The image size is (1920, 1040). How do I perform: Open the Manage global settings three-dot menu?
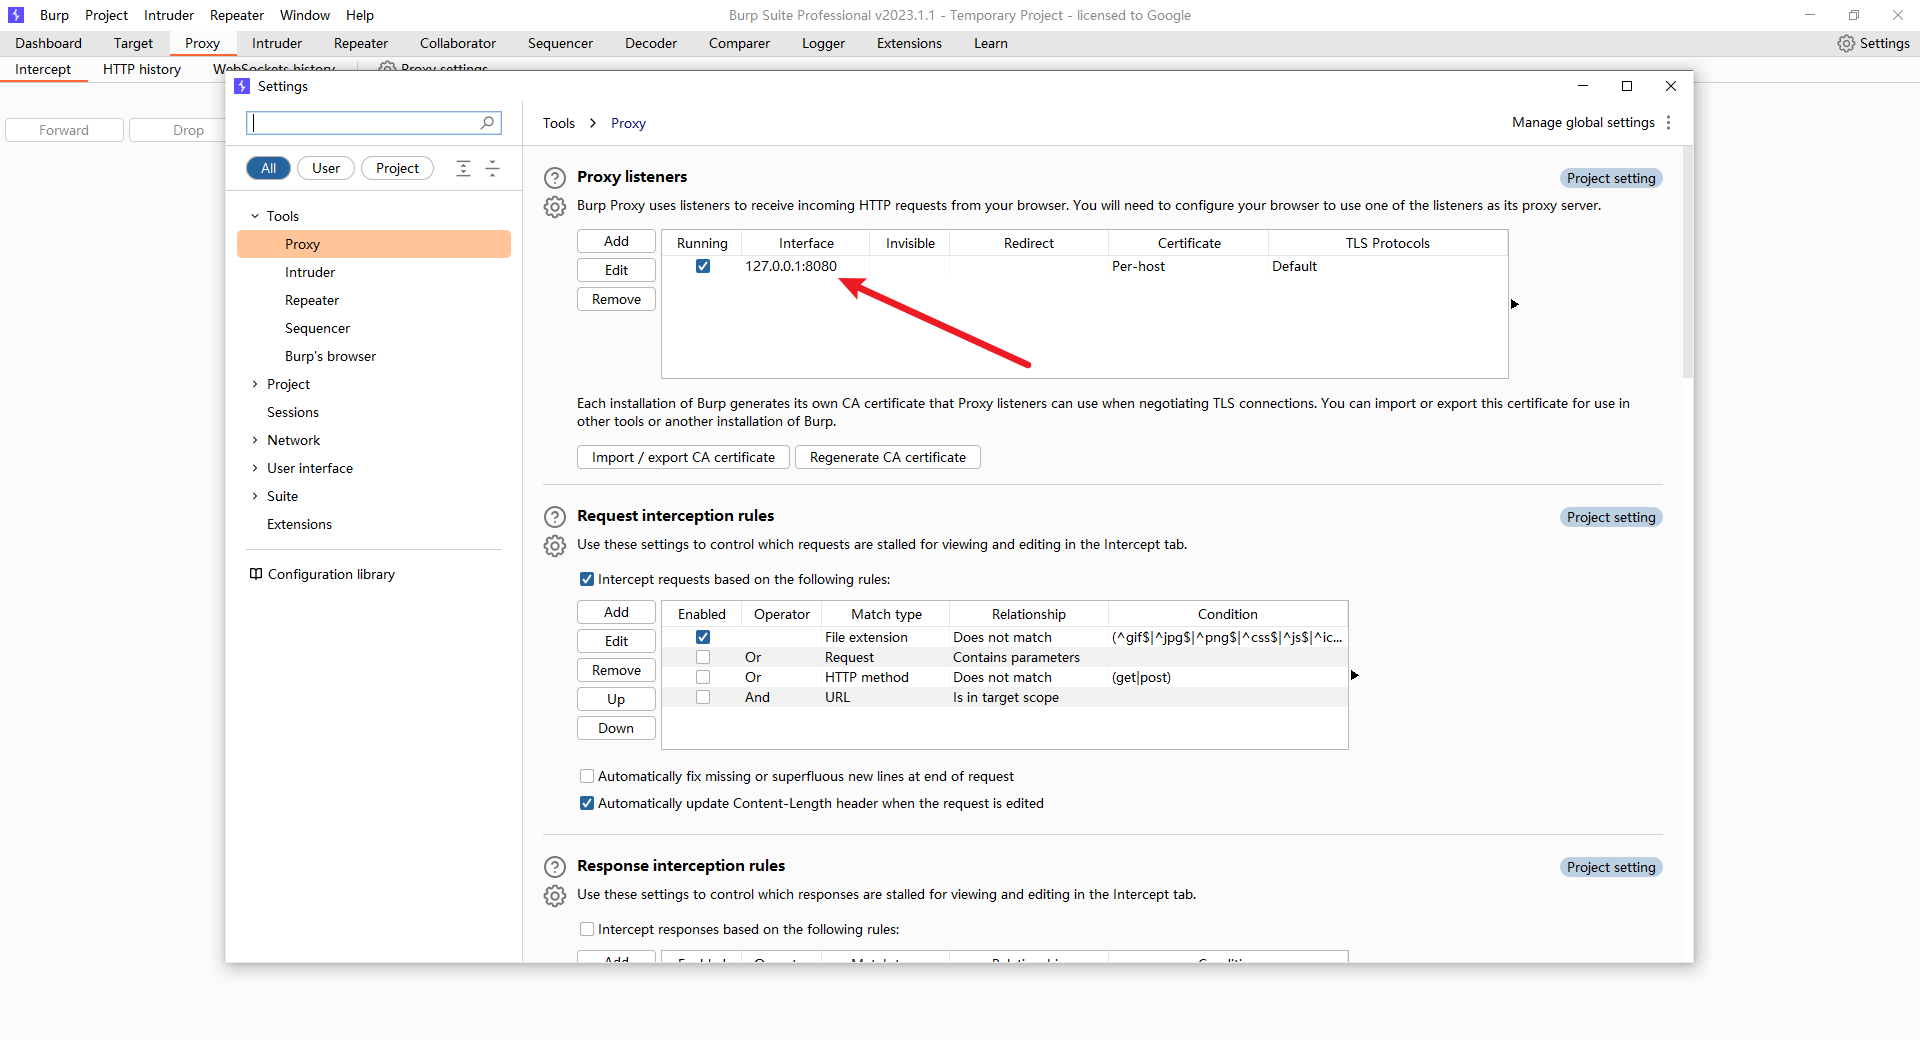[x=1668, y=122]
